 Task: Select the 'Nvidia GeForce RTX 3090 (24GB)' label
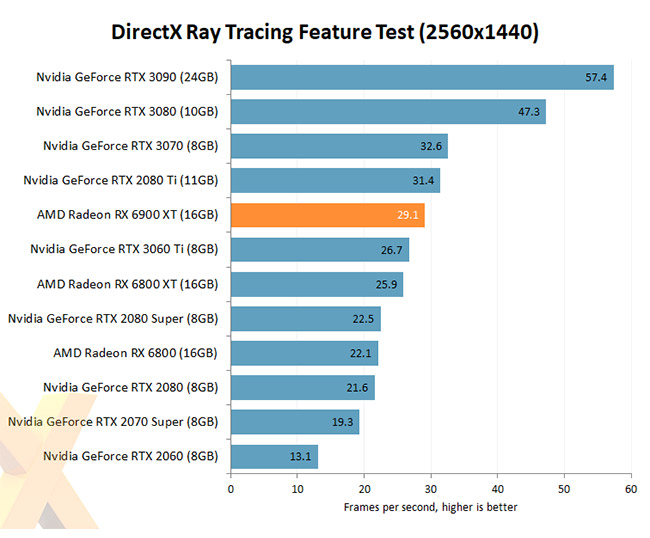pos(127,77)
